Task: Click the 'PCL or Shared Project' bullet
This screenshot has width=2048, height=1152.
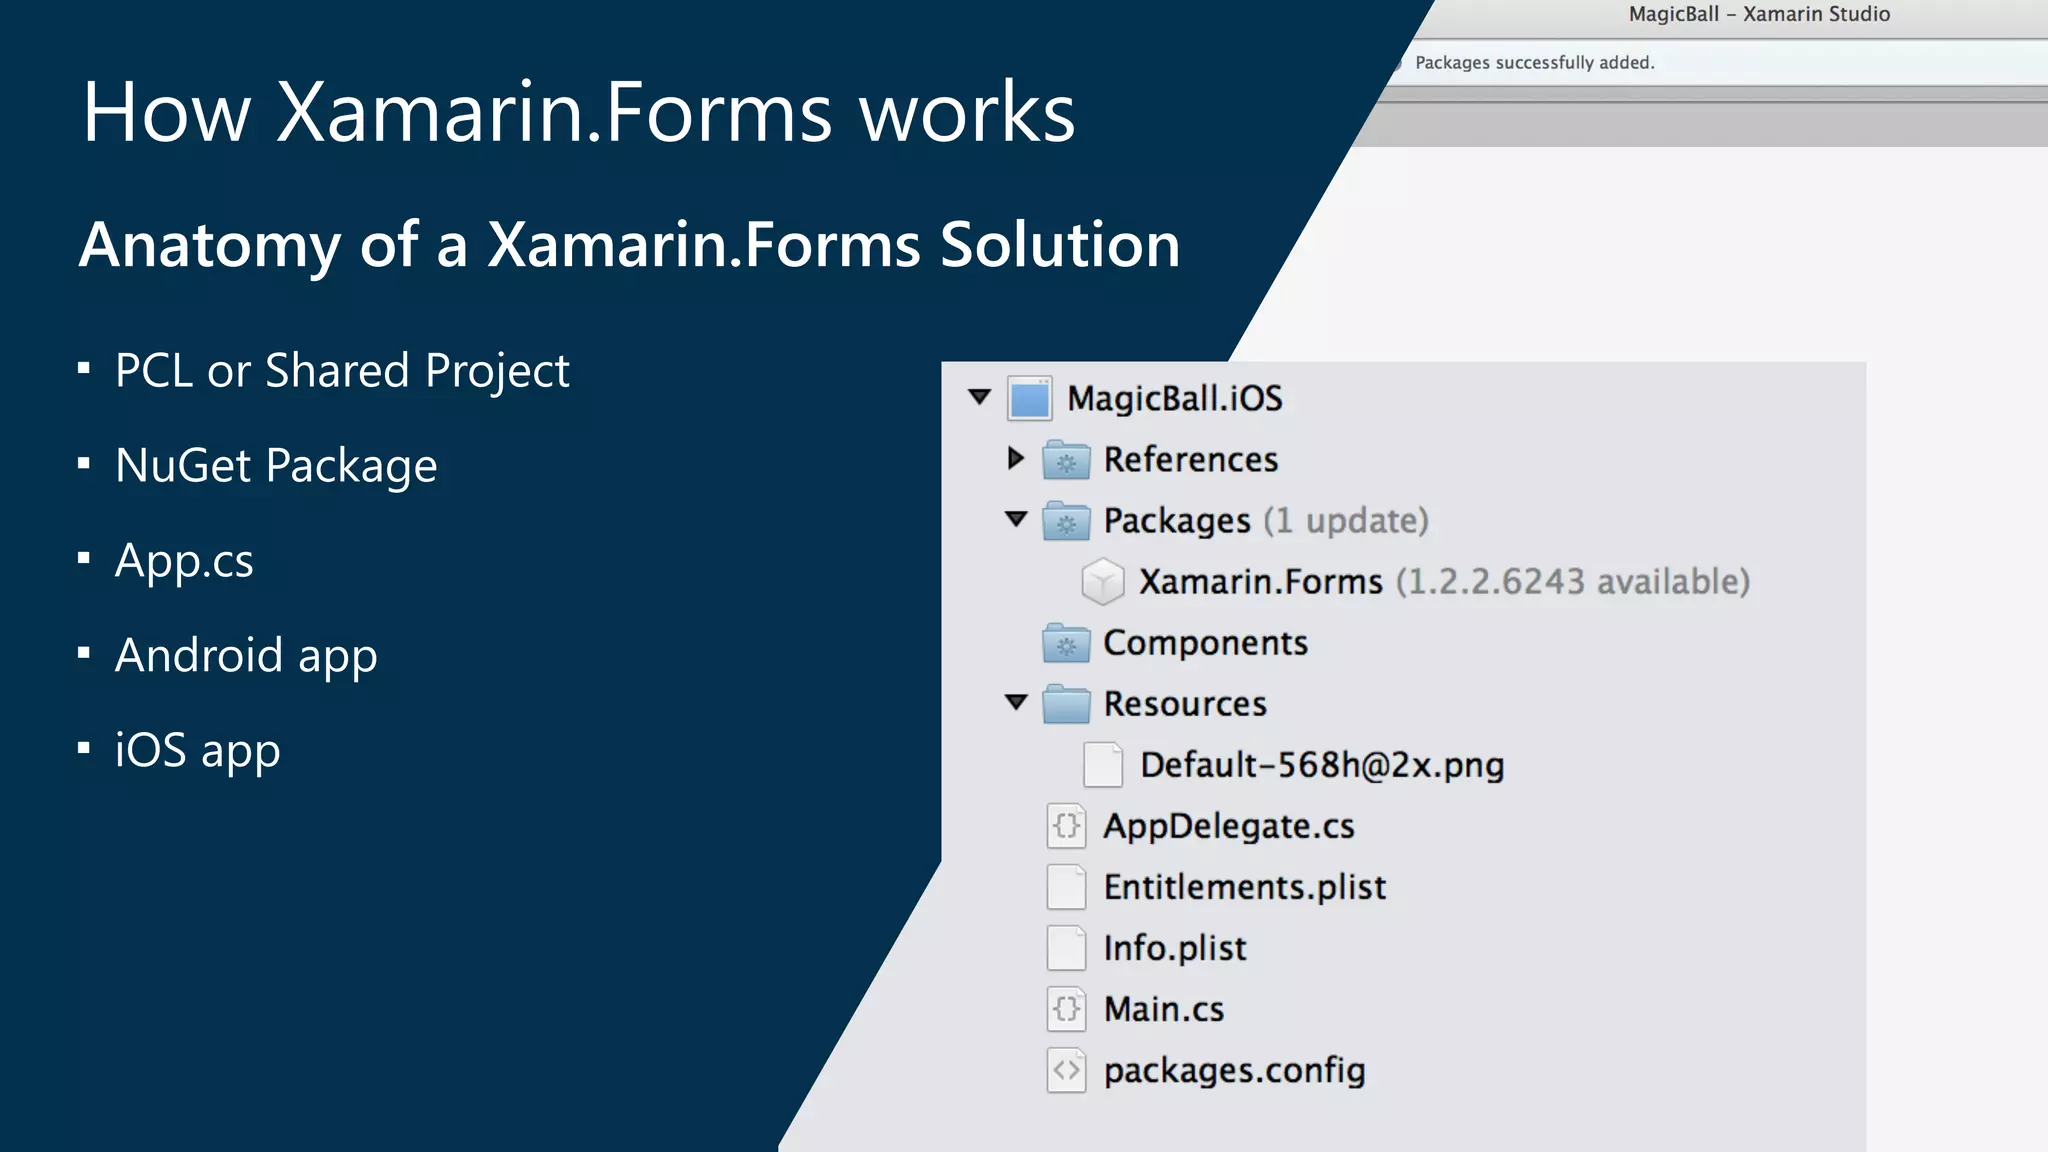Action: (342, 371)
